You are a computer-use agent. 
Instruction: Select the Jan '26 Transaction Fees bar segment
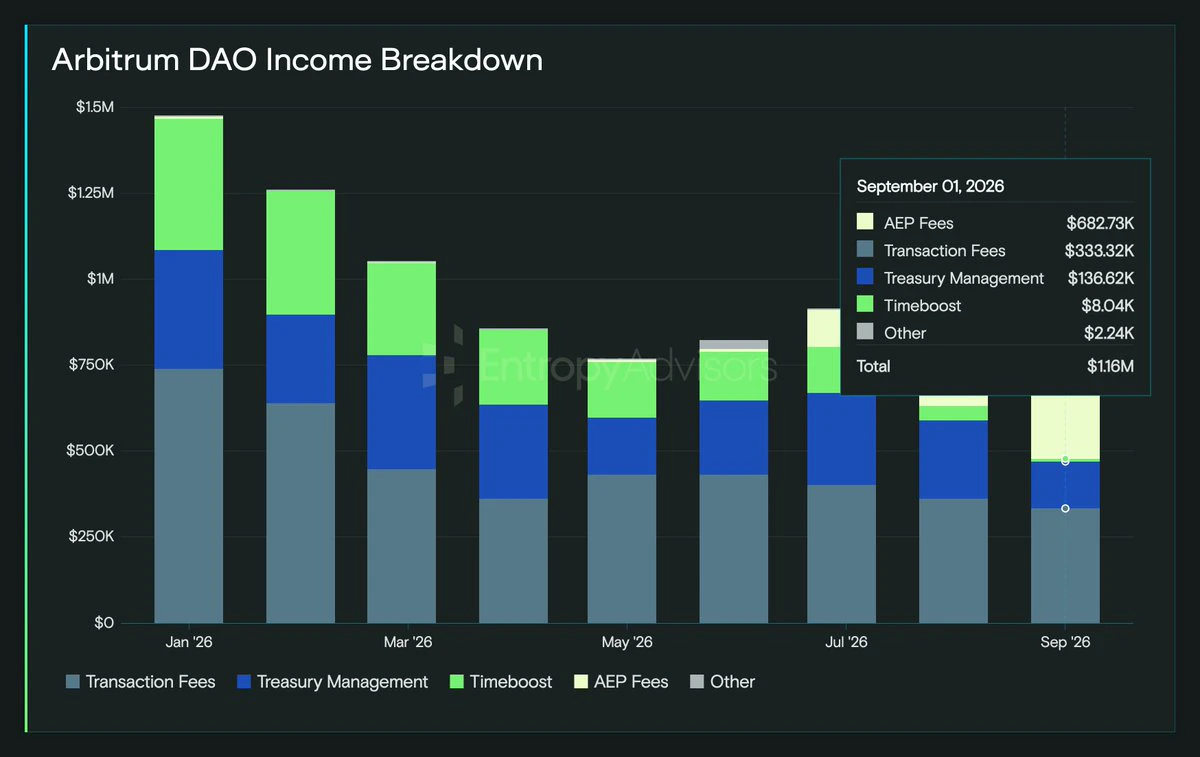tap(188, 496)
